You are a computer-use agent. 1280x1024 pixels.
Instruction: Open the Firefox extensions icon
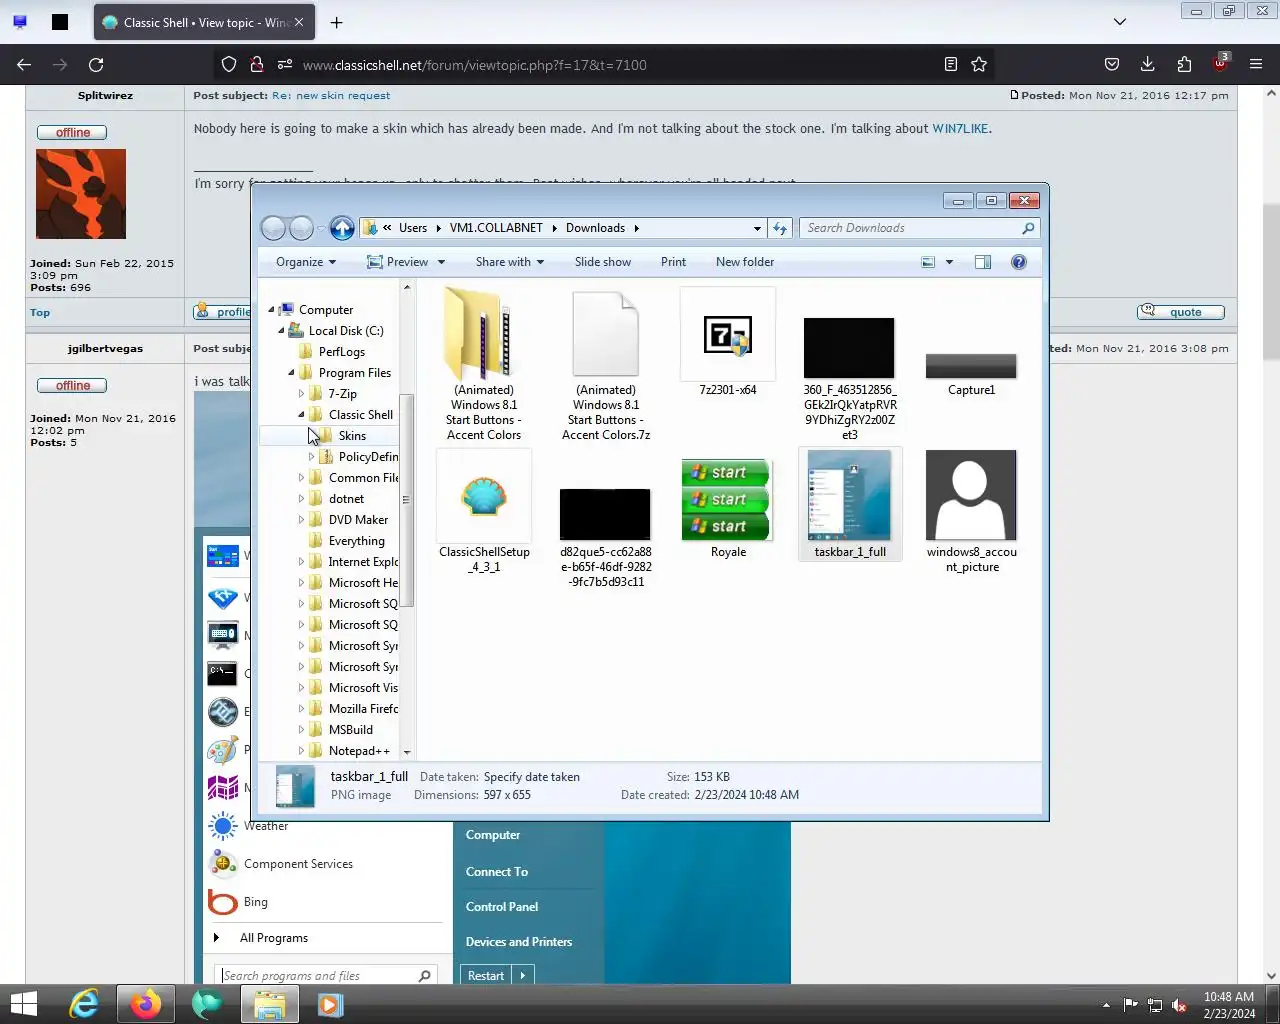[1184, 64]
